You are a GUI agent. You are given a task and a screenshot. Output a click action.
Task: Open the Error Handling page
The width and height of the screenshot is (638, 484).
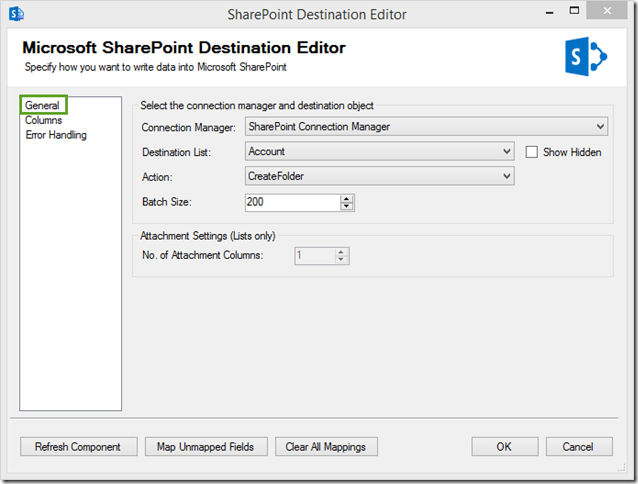[56, 135]
